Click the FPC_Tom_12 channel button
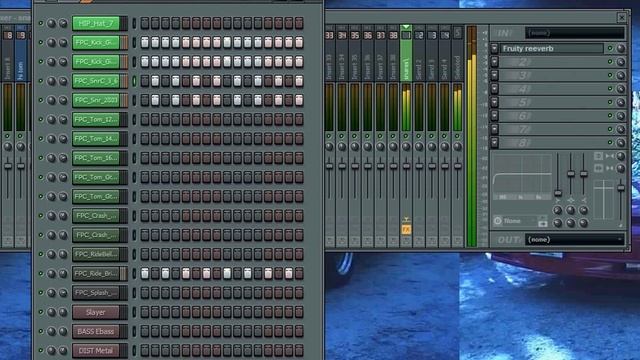 [96, 119]
